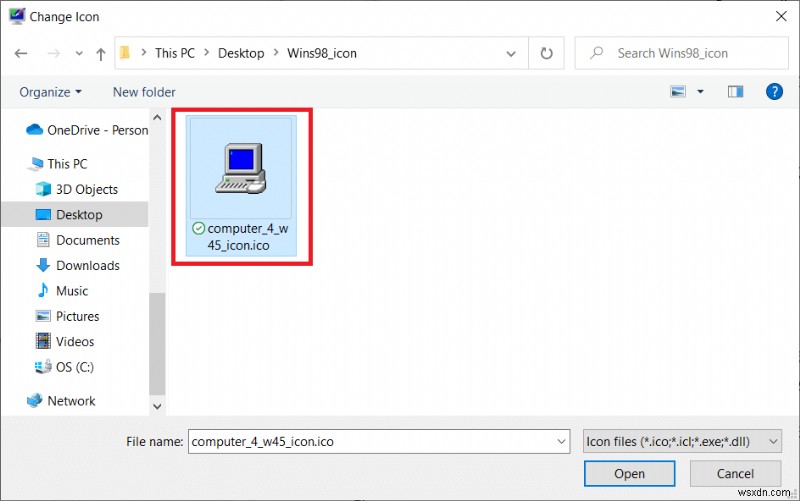800x501 pixels.
Task: Click the computer_4_w45_icon.ico file name label
Action: pos(248,237)
